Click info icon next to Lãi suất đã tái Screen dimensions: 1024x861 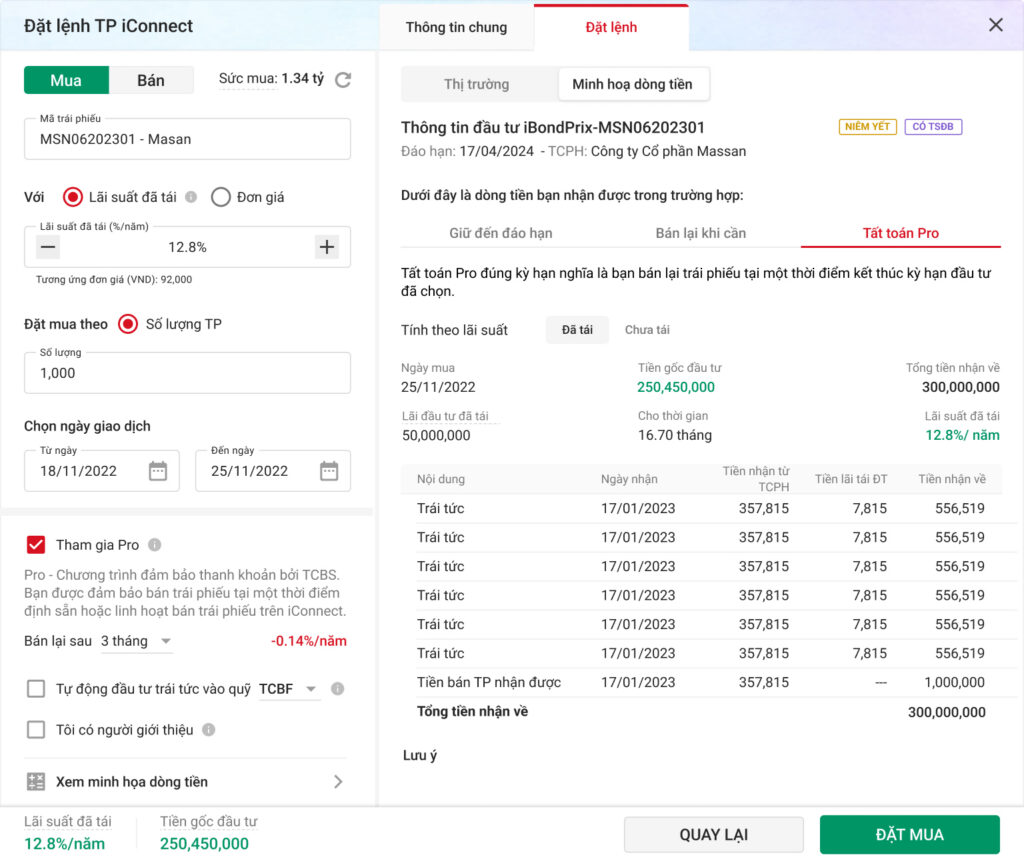tap(191, 197)
